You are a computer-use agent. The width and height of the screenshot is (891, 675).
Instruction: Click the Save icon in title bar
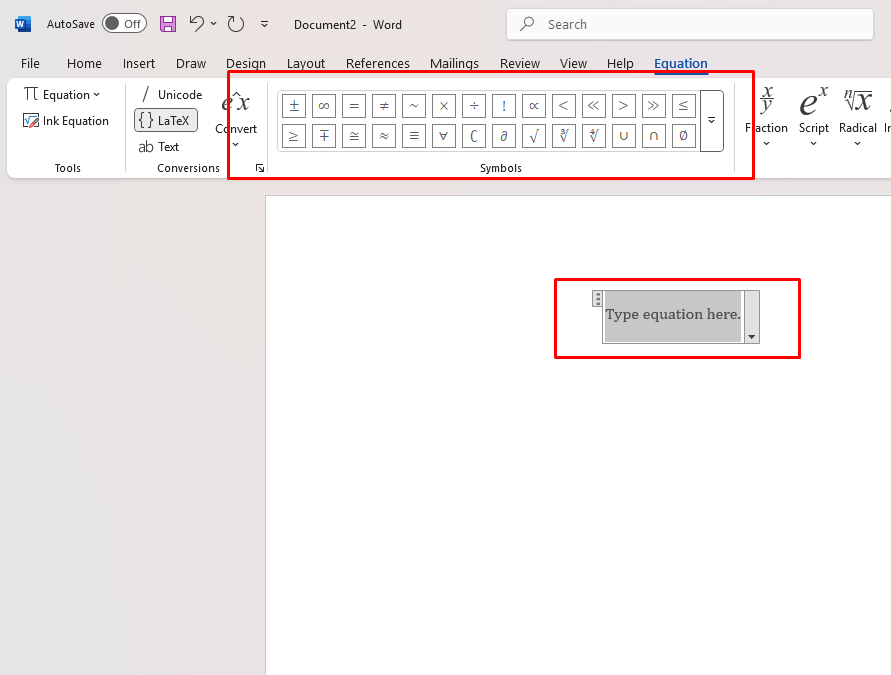168,23
